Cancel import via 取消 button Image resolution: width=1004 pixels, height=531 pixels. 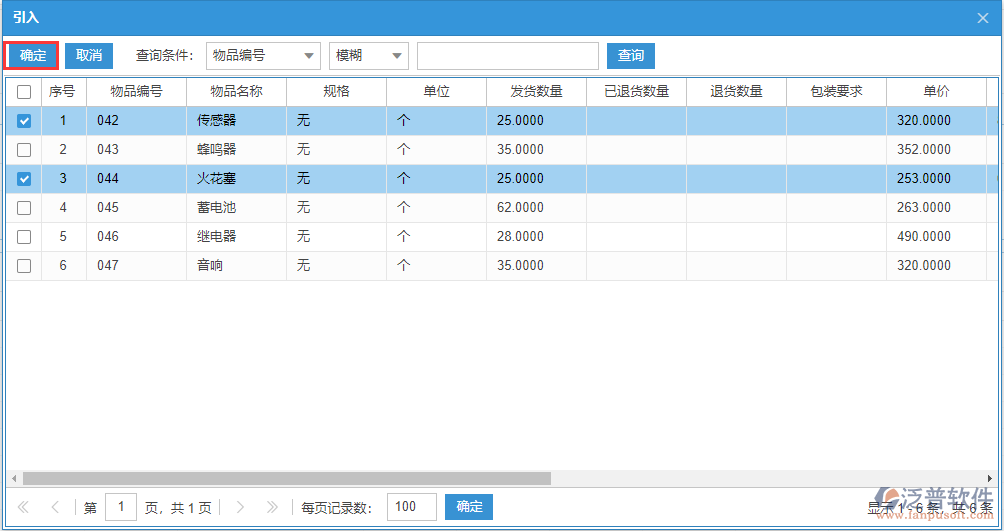pyautogui.click(x=88, y=56)
